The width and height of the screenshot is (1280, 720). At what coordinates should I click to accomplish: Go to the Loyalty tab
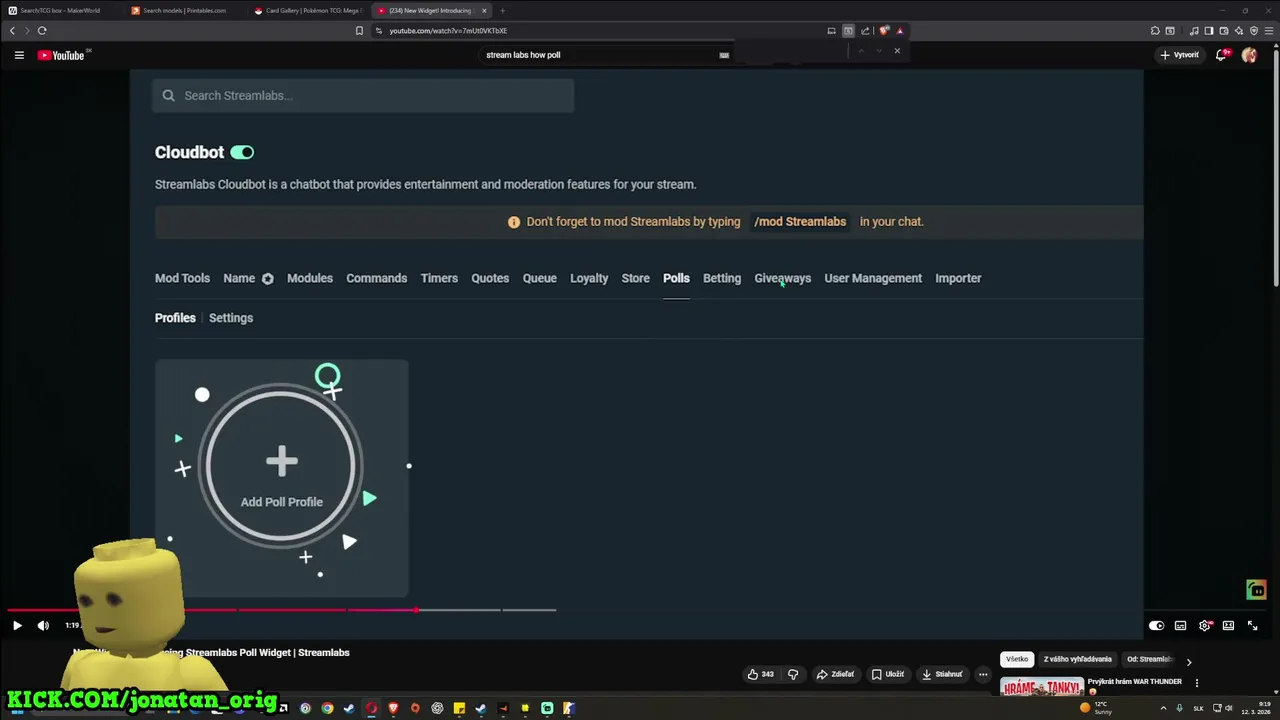[589, 278]
